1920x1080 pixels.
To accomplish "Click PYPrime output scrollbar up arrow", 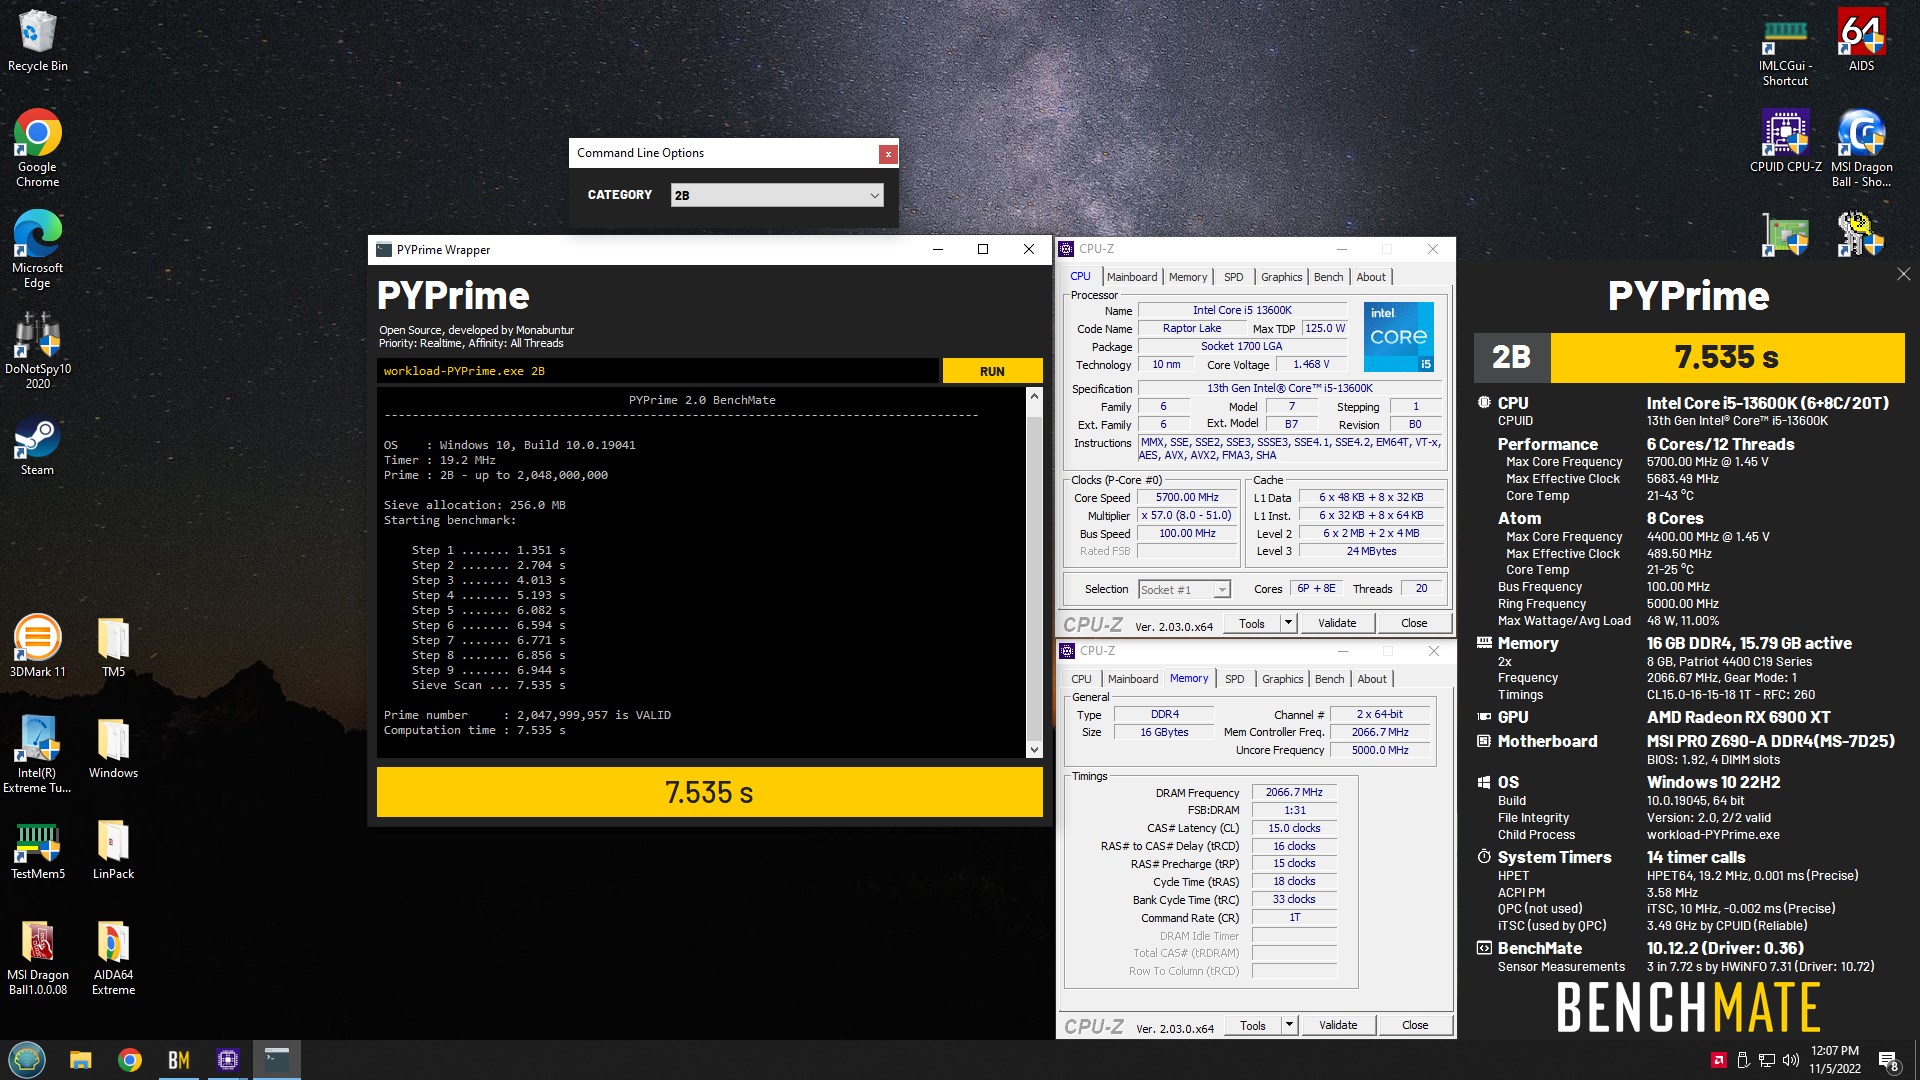I will click(1034, 396).
